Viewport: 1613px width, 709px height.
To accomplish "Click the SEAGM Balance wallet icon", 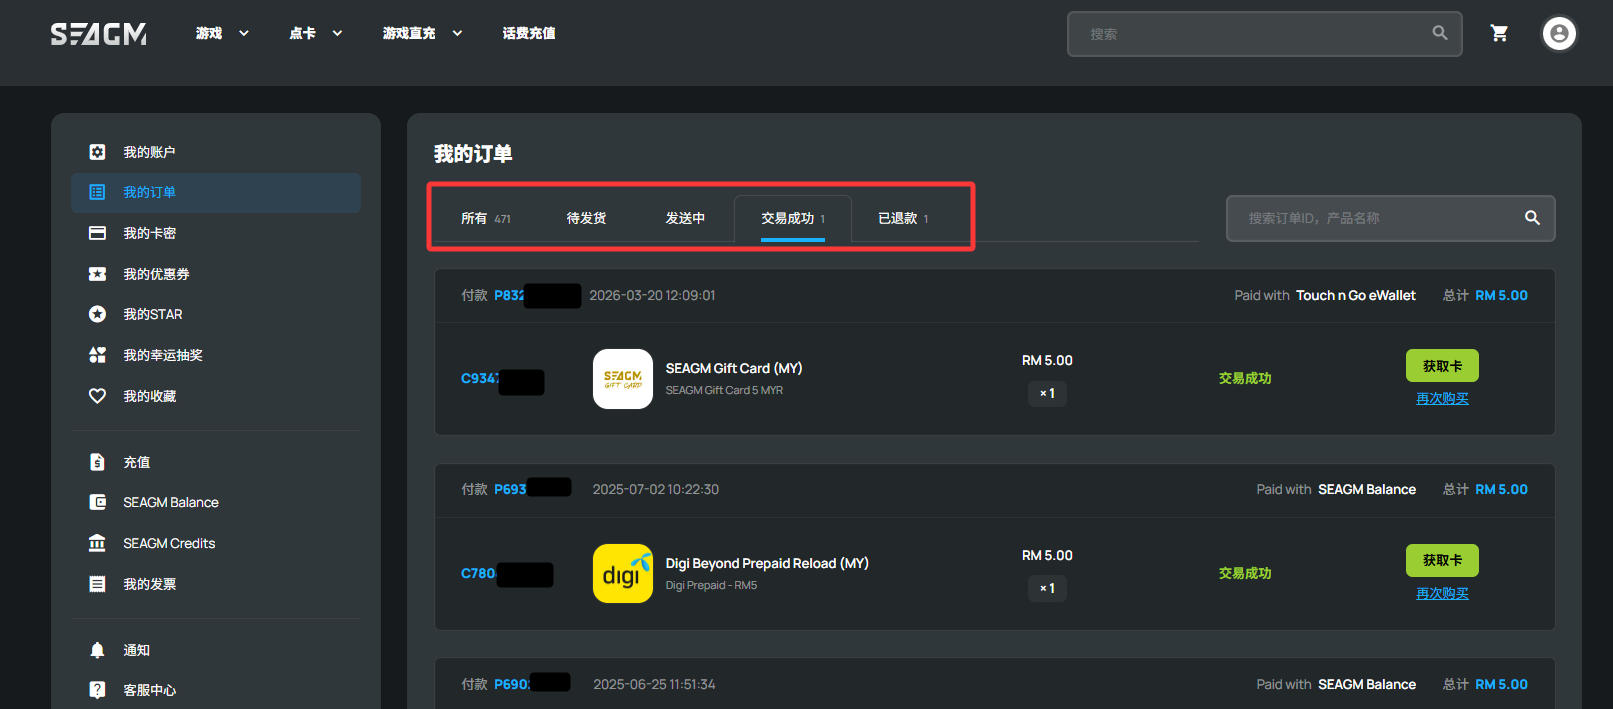I will 97,502.
